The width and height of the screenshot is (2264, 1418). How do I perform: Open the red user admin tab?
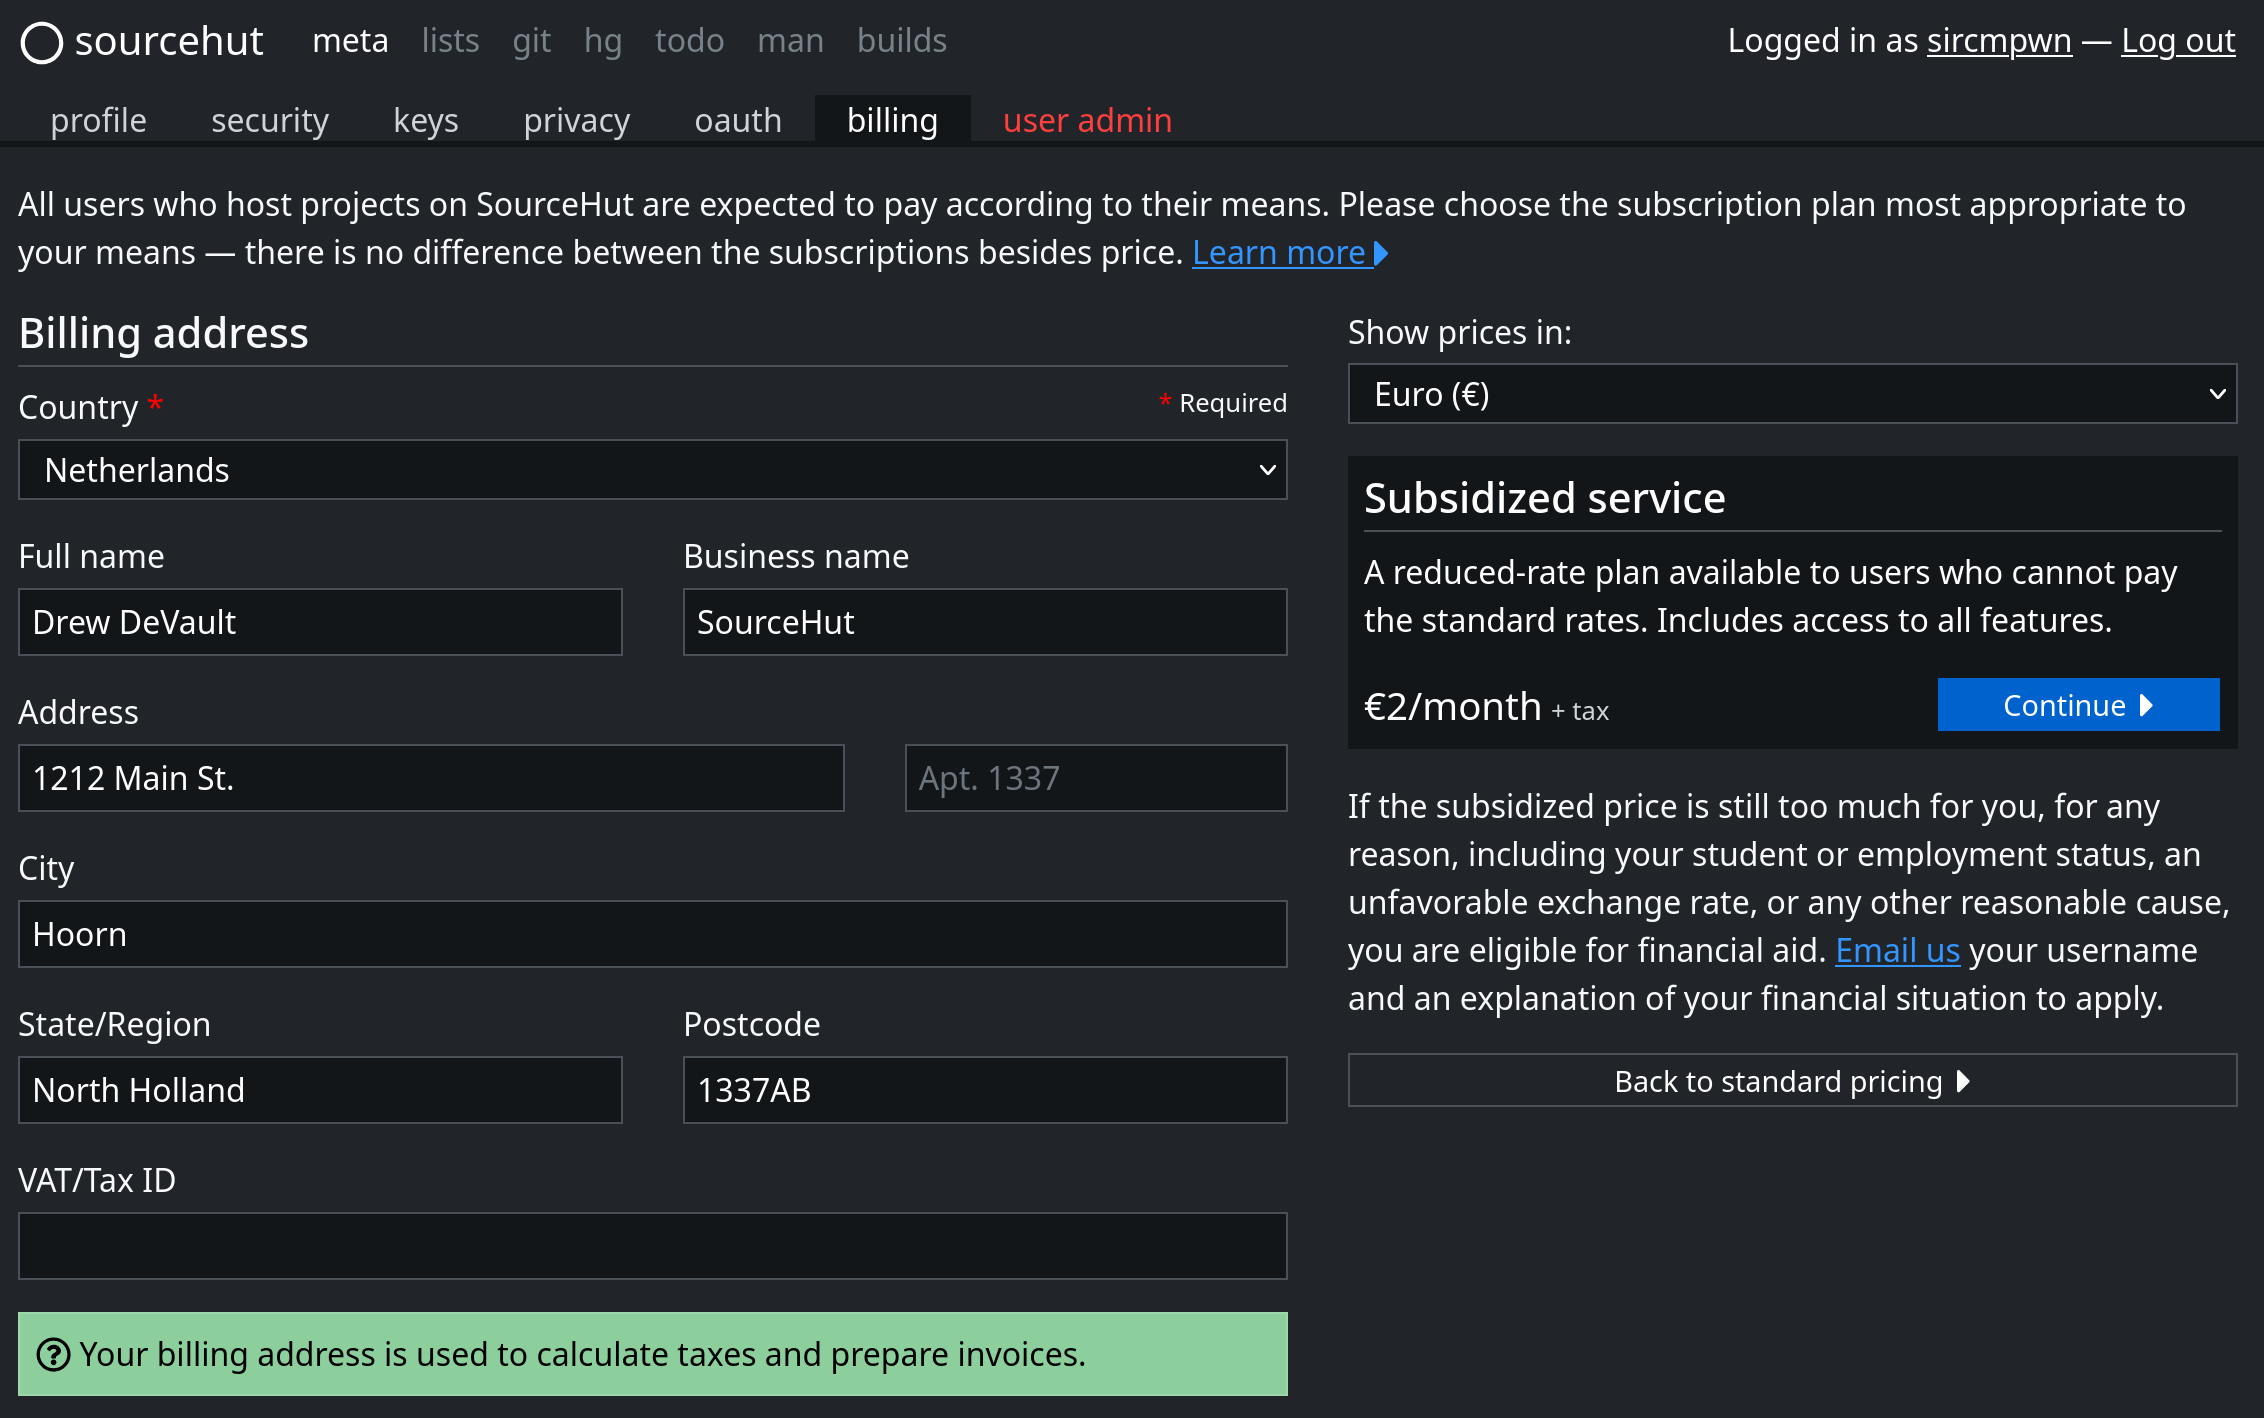[x=1086, y=121]
